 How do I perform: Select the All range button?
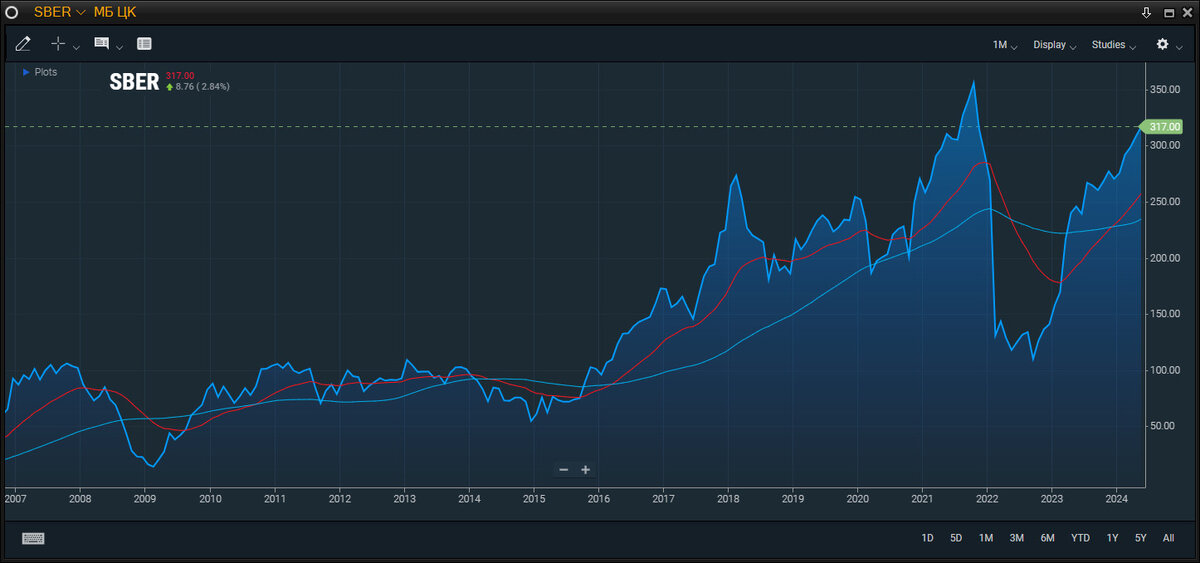pos(1168,538)
